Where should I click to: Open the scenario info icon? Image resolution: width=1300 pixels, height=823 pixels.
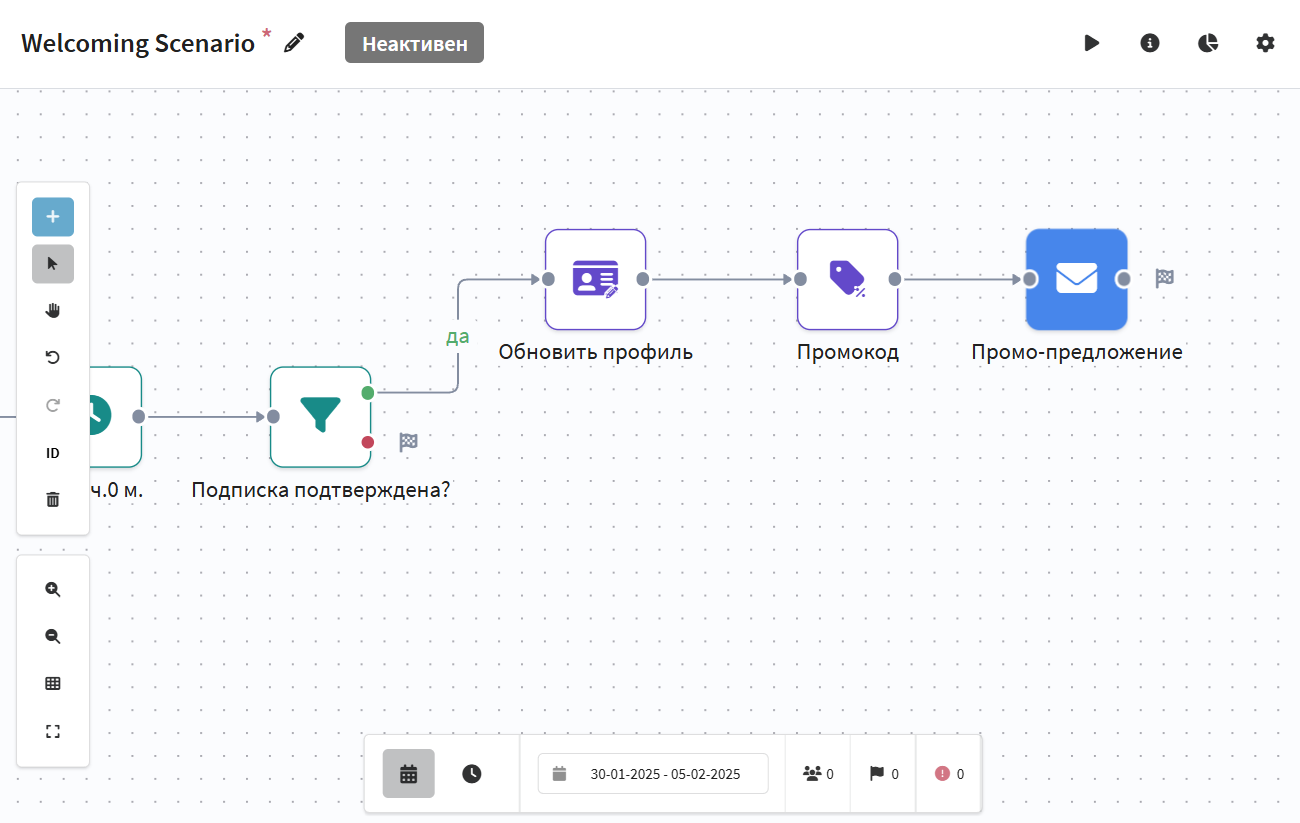(x=1150, y=43)
